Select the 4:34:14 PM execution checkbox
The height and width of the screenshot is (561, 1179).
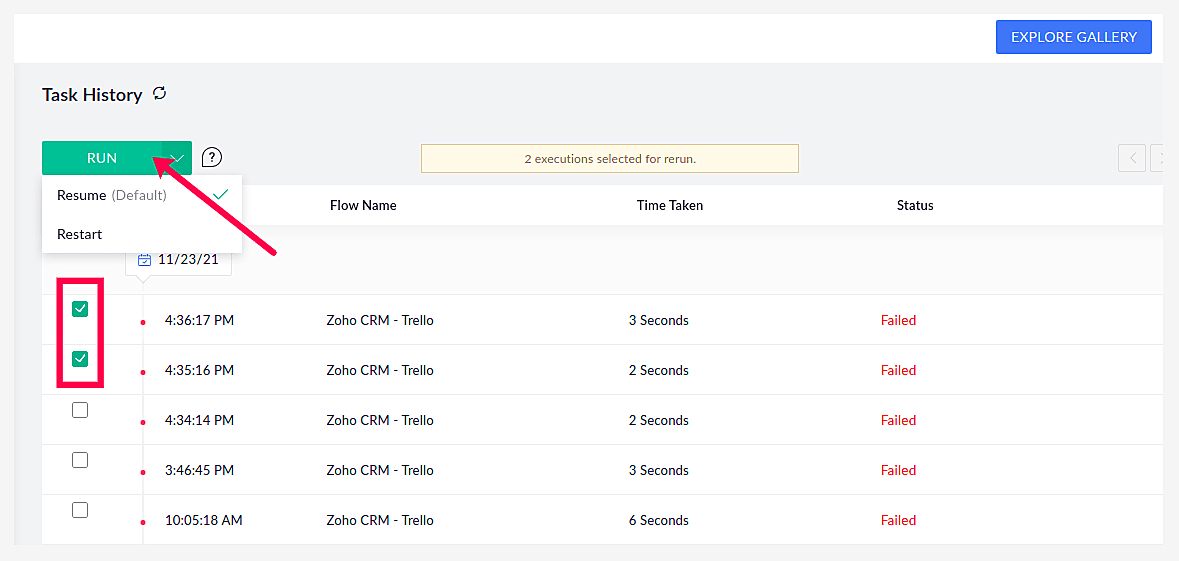pos(80,410)
